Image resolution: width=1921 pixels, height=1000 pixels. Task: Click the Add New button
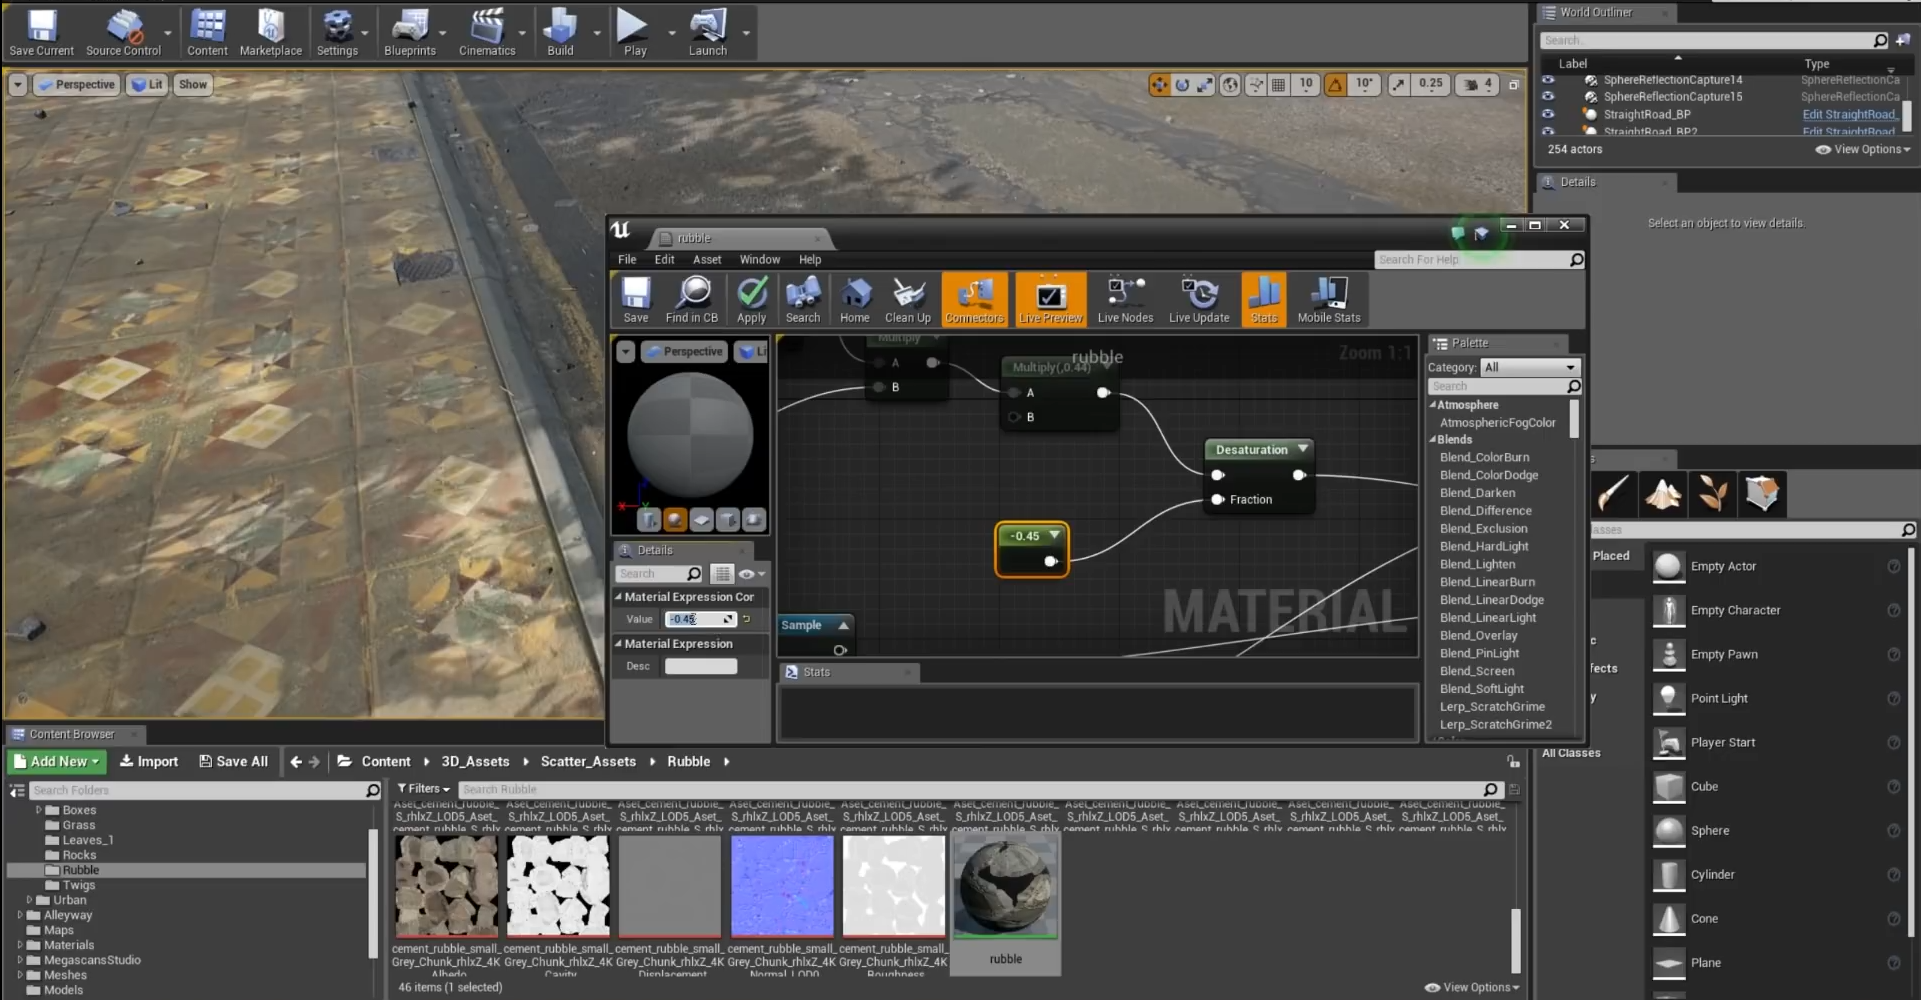(x=57, y=762)
